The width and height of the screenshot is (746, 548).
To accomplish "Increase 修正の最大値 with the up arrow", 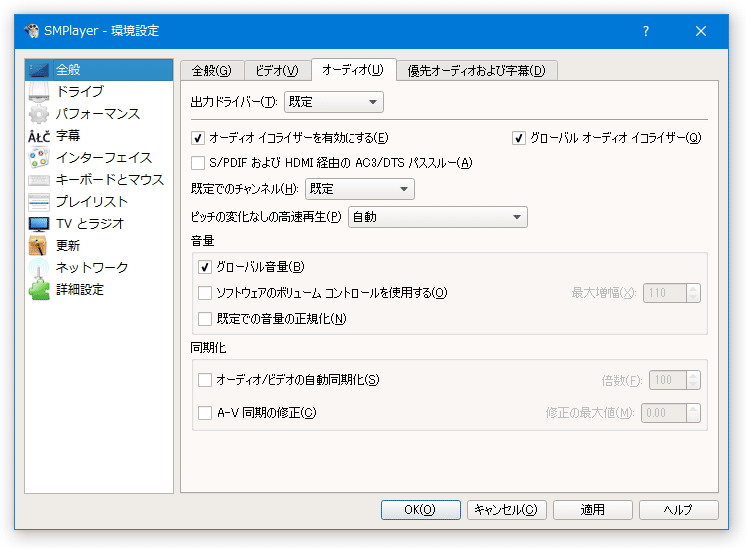I will (693, 408).
